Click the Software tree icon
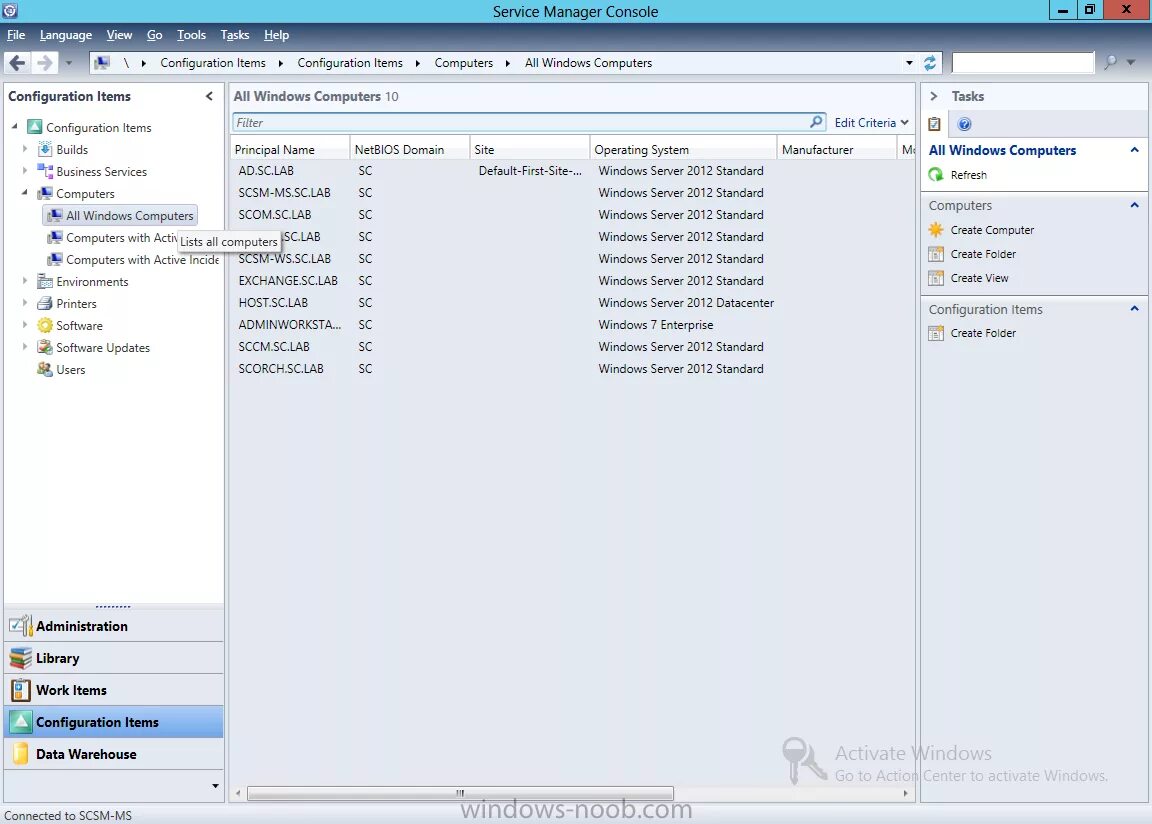 pyautogui.click(x=45, y=325)
